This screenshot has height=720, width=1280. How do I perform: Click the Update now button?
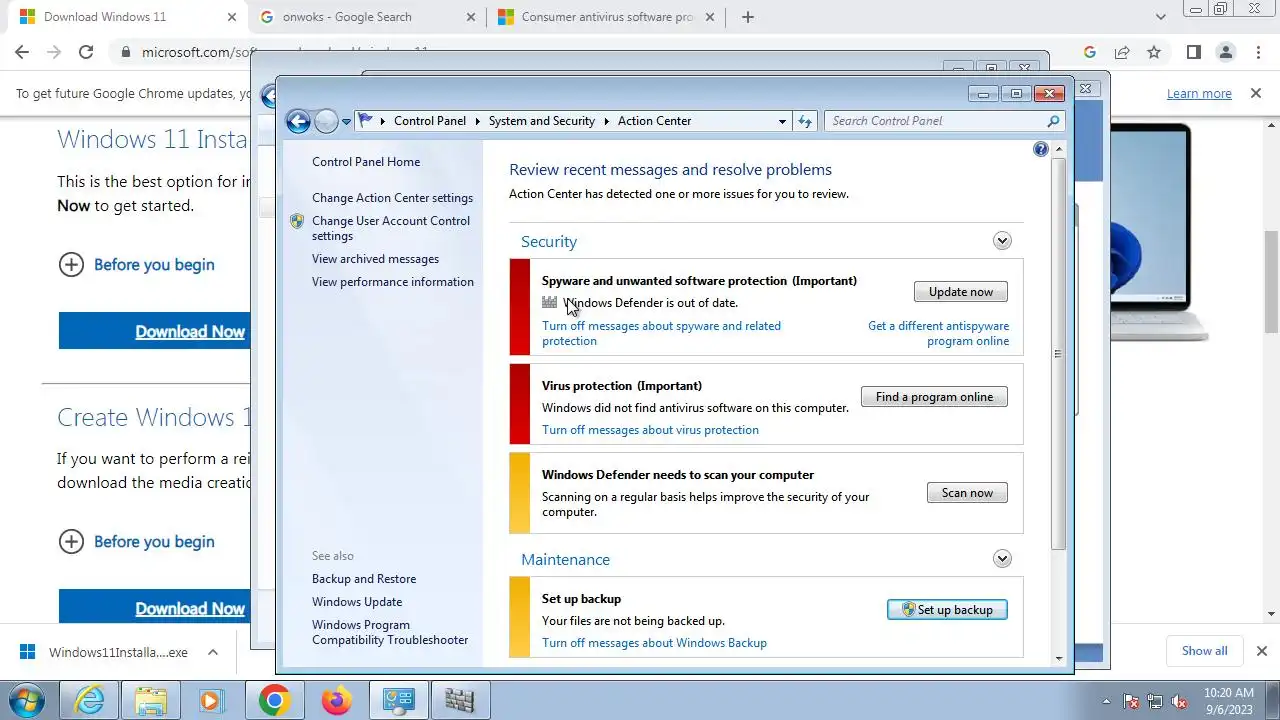(961, 292)
